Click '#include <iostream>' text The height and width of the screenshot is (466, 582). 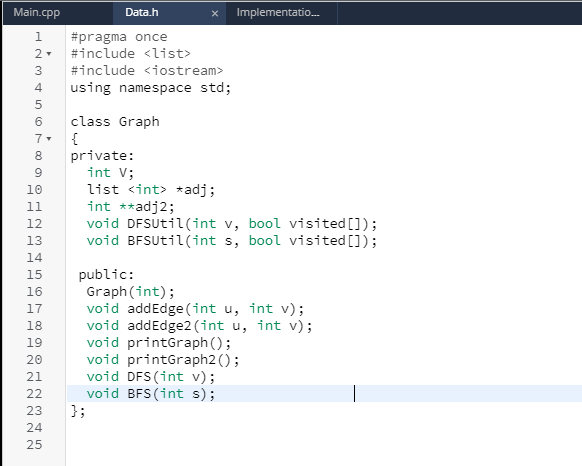coord(147,71)
